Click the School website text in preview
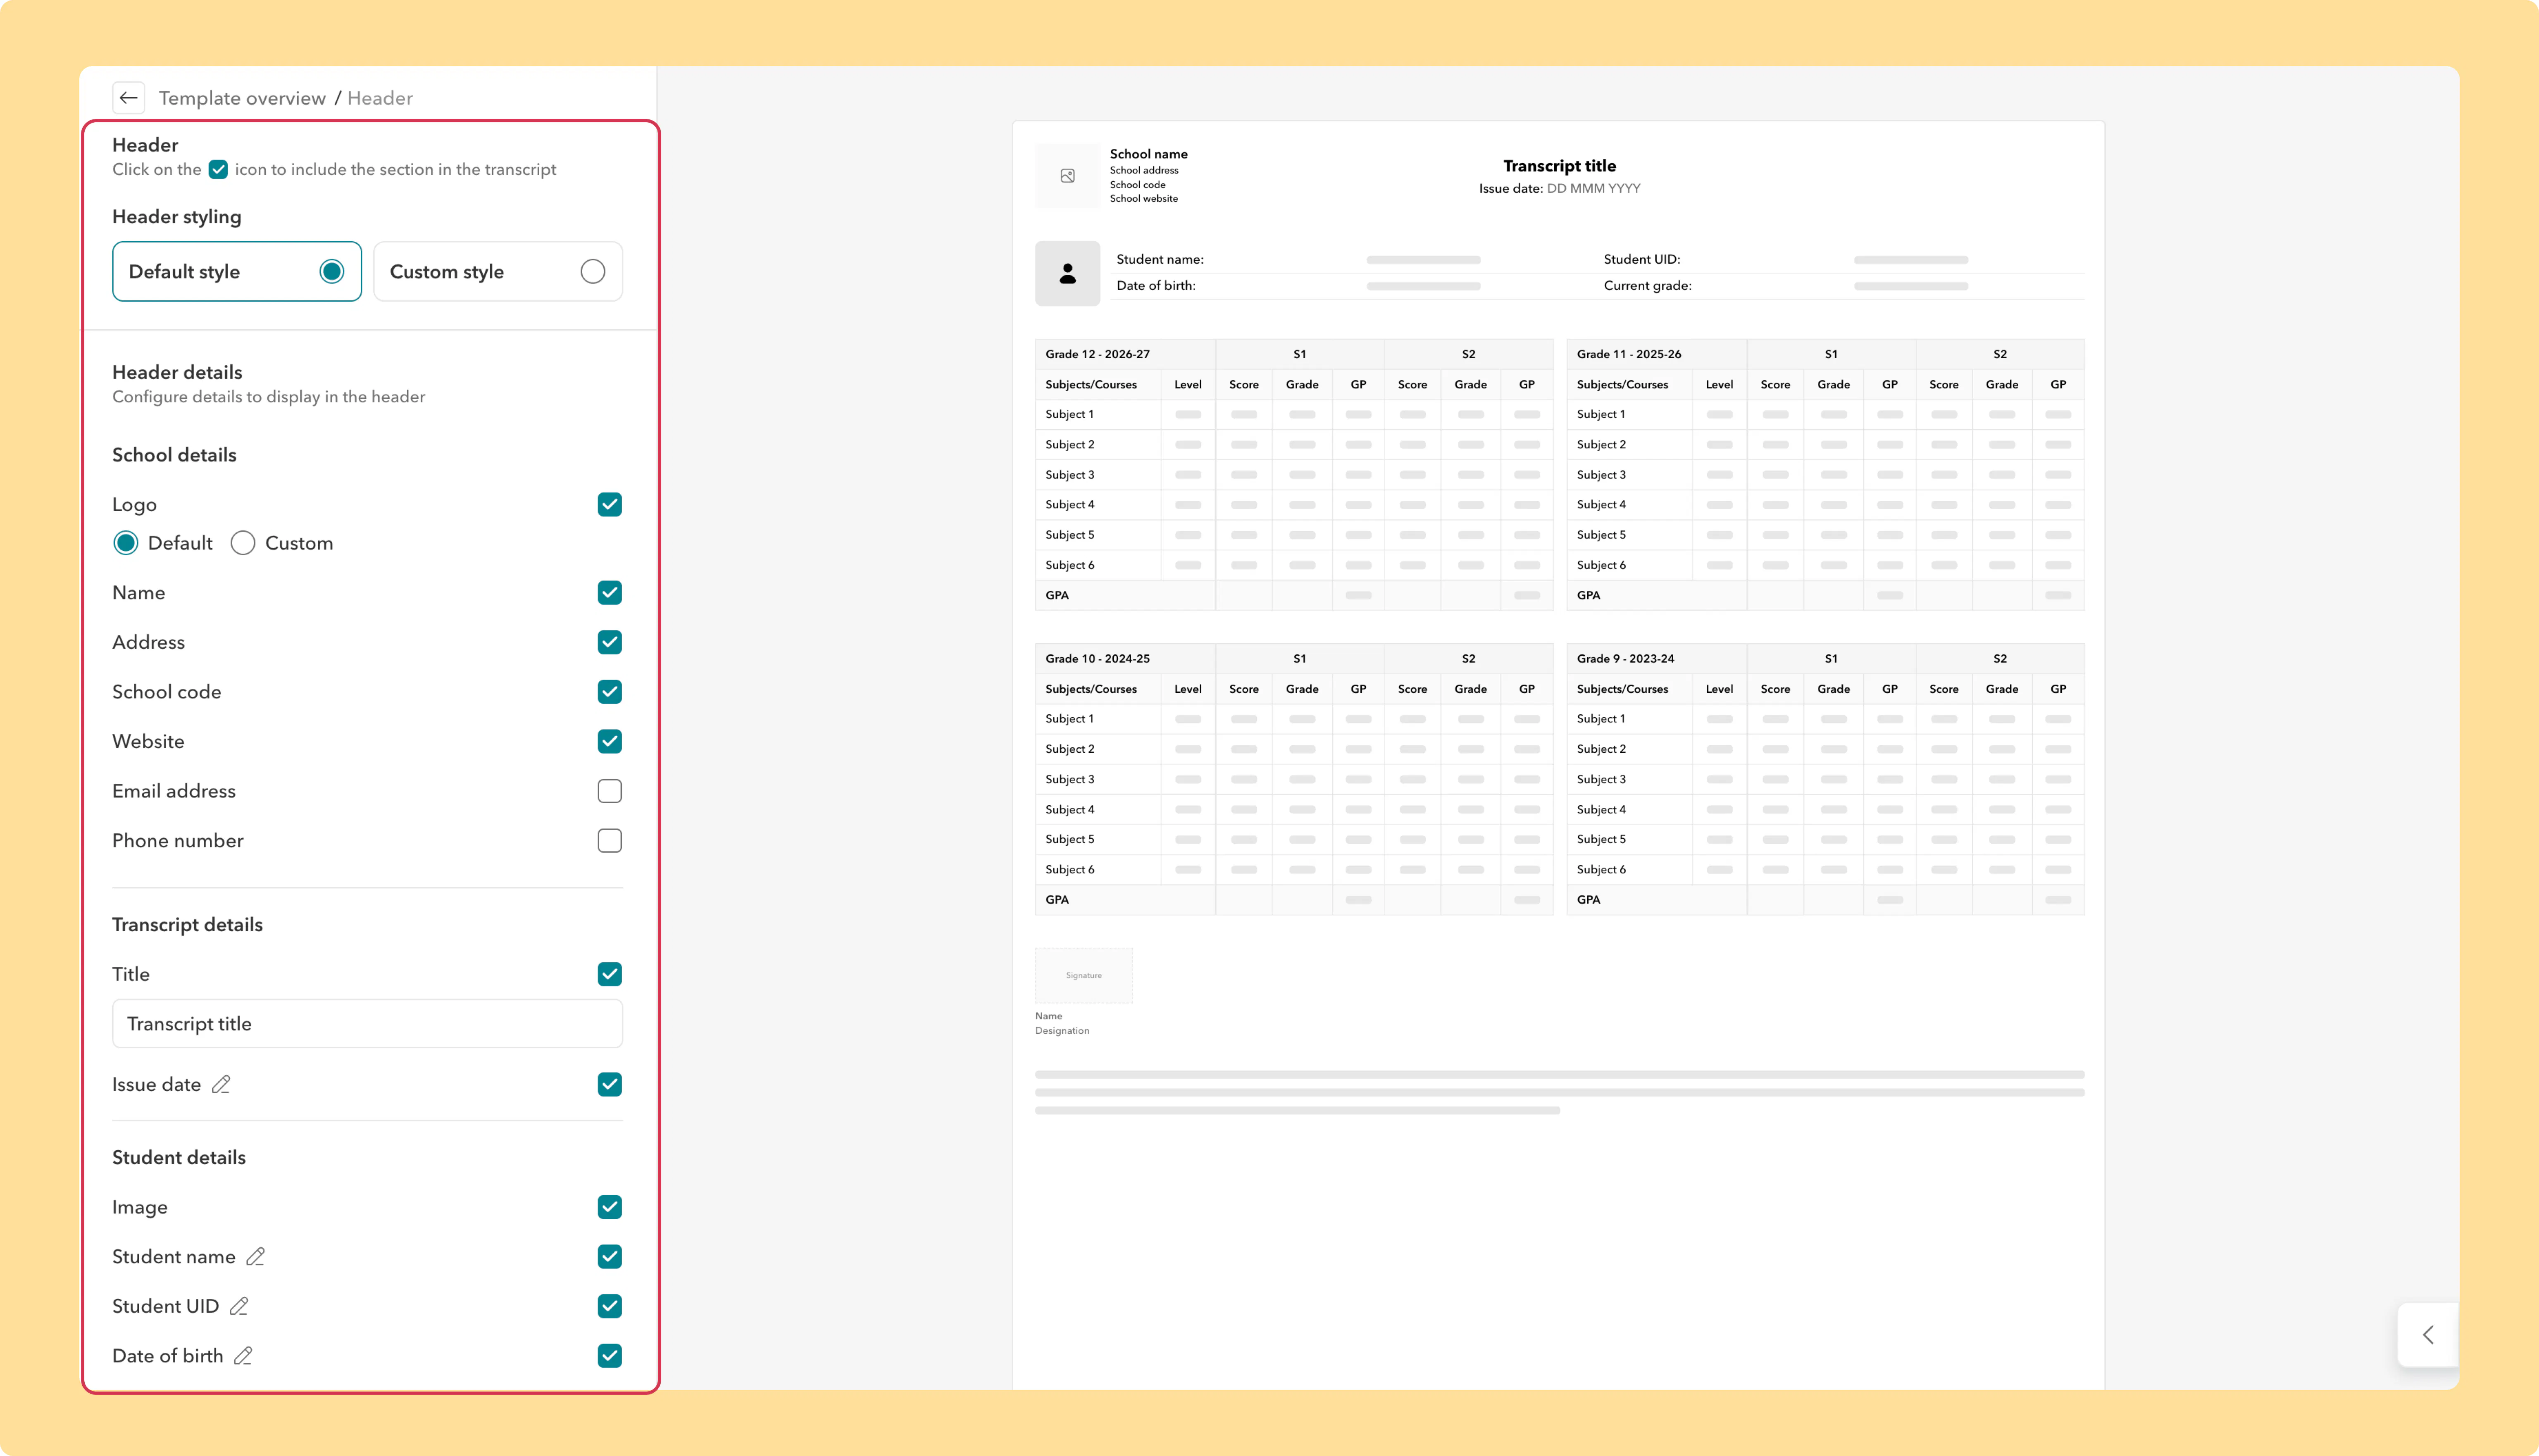This screenshot has width=2539, height=1456. tap(1144, 199)
